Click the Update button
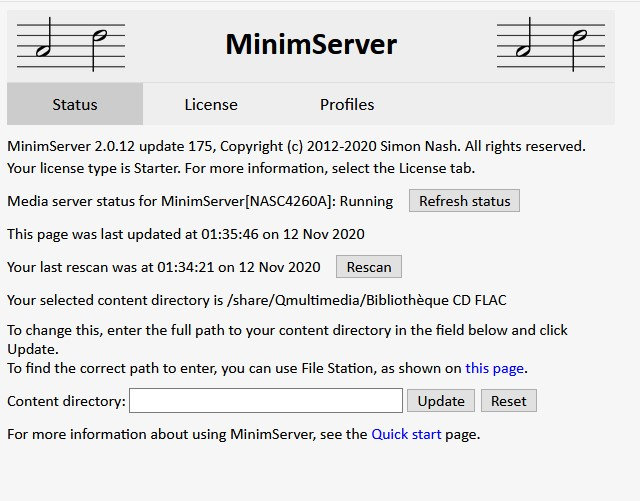 441,401
